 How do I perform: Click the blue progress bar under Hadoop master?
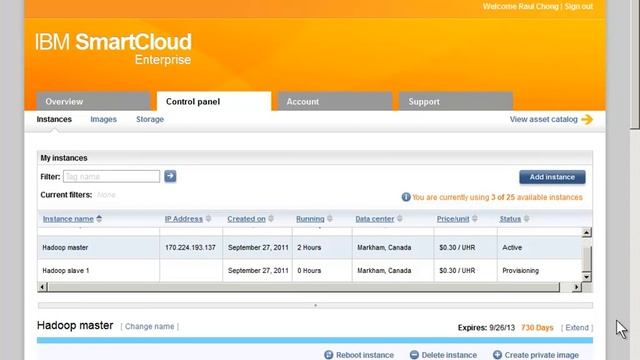pos(315,340)
